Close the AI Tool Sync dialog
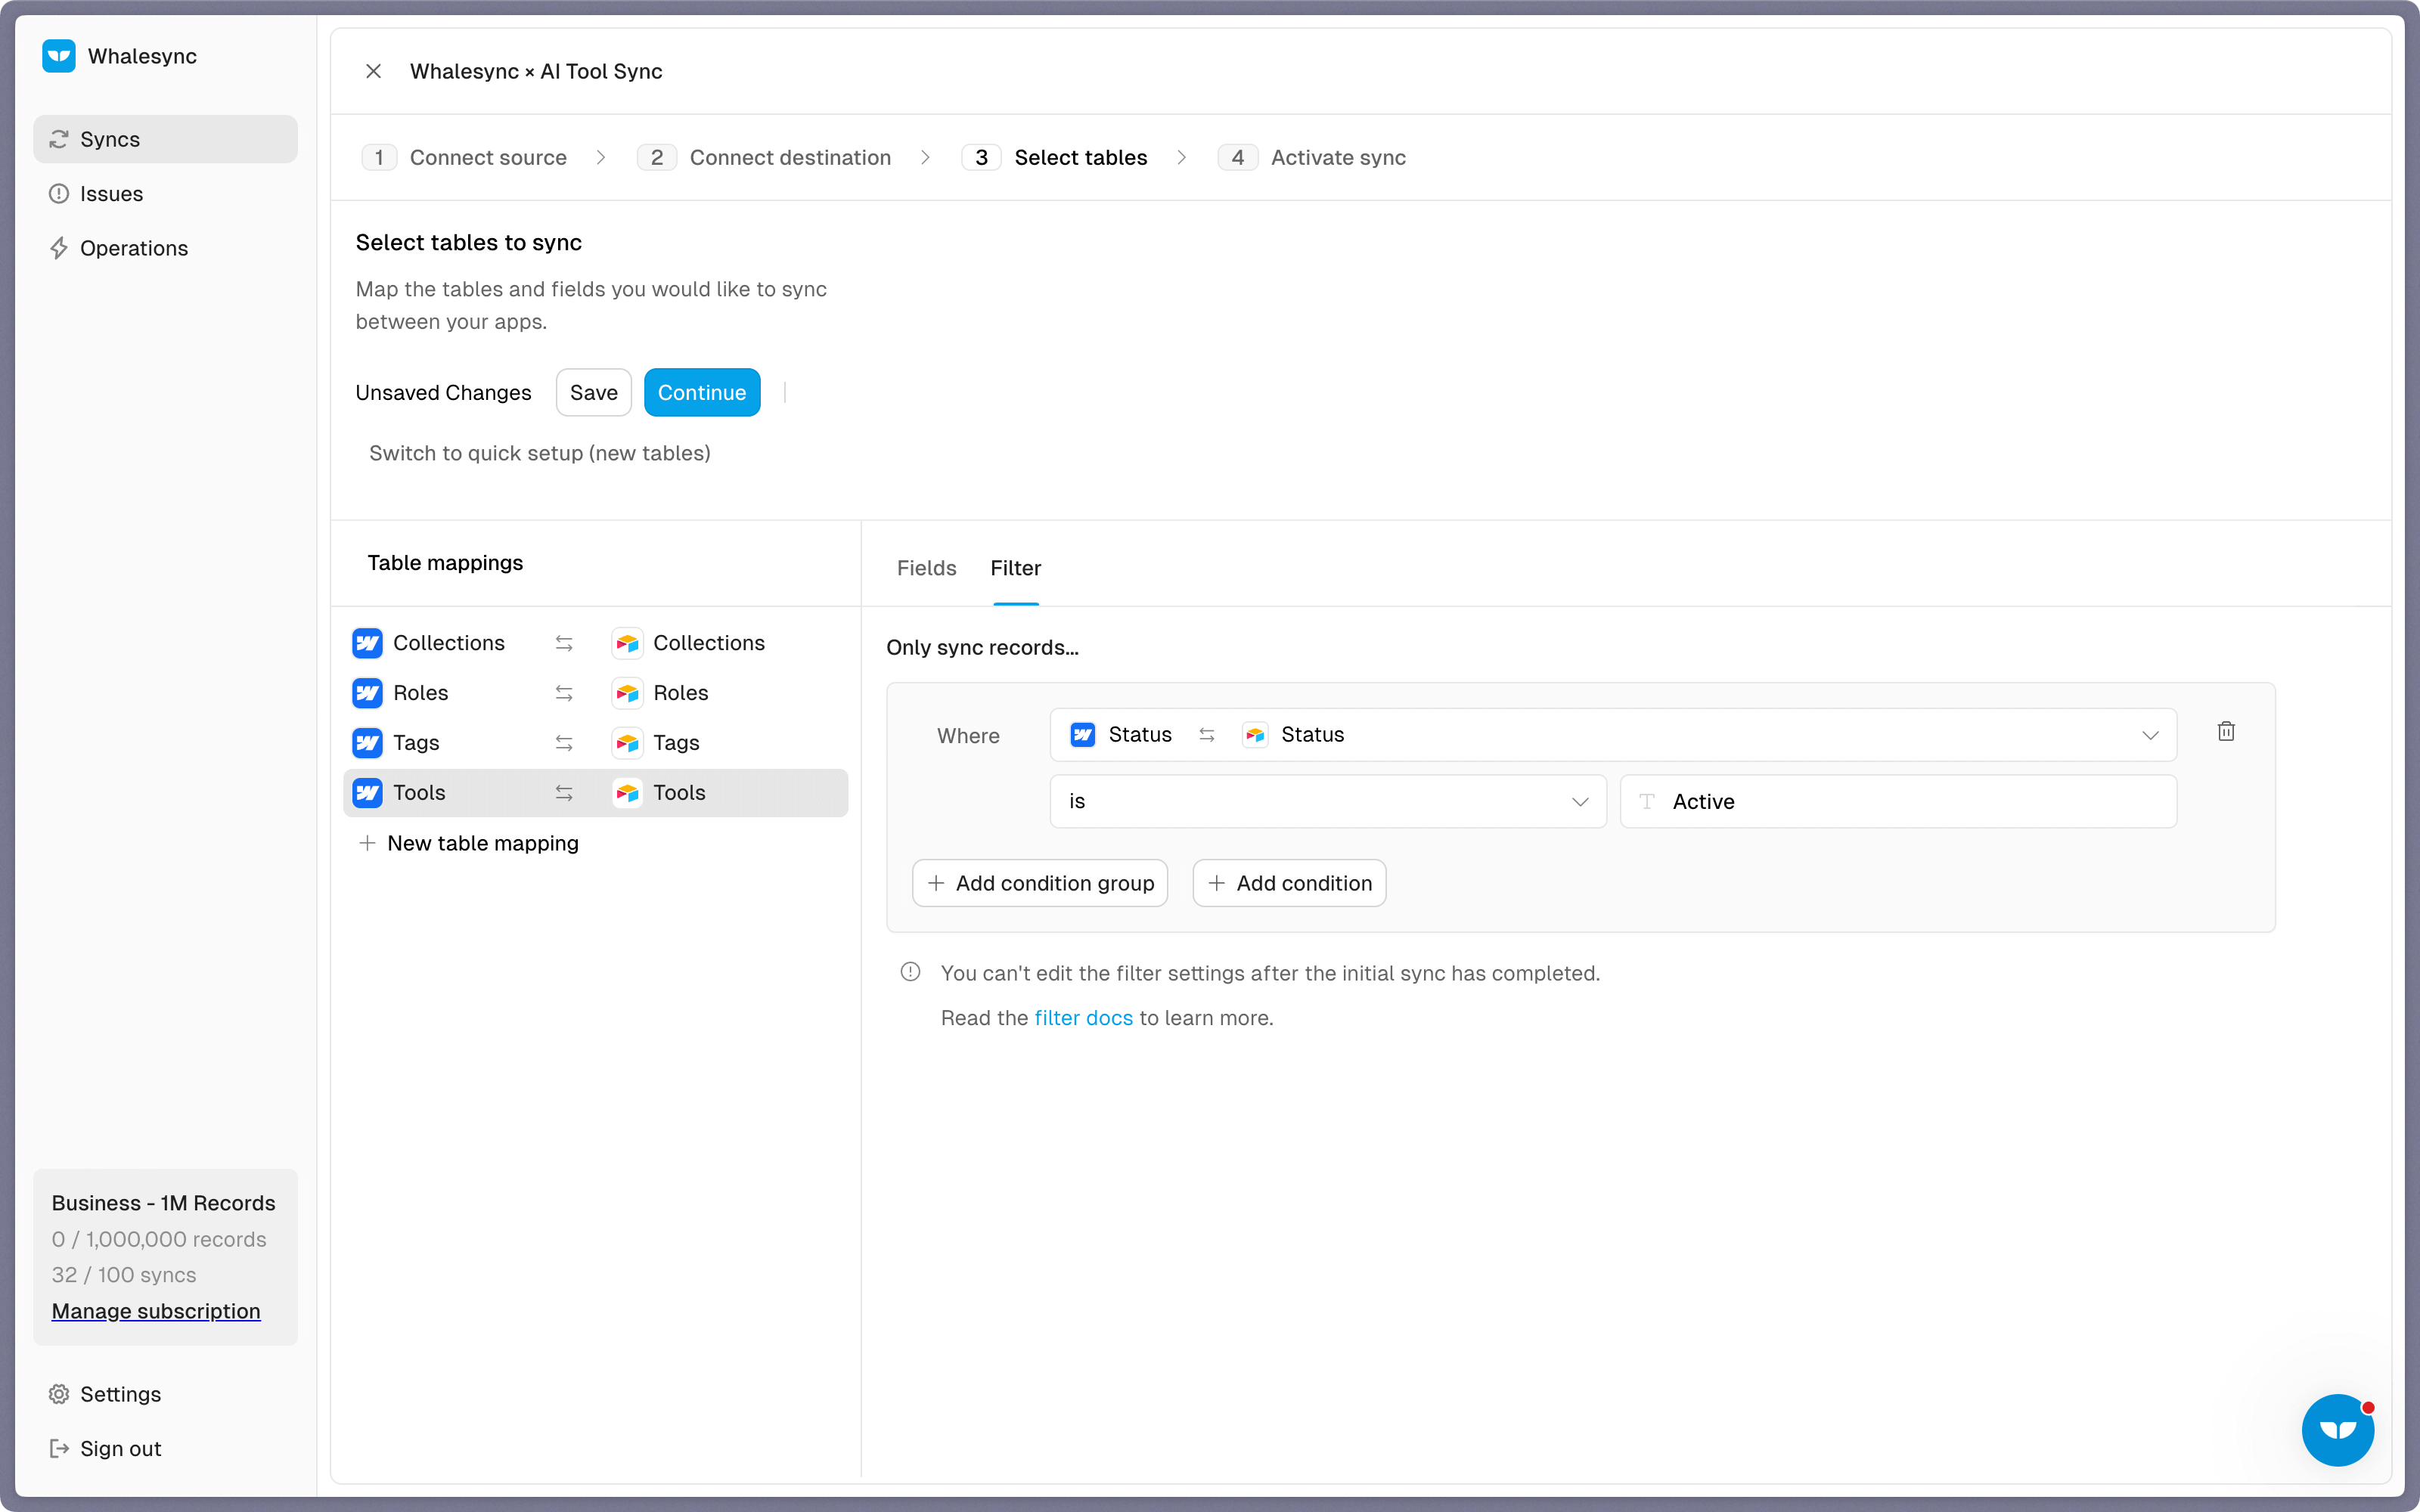Image resolution: width=2420 pixels, height=1512 pixels. pyautogui.click(x=373, y=71)
